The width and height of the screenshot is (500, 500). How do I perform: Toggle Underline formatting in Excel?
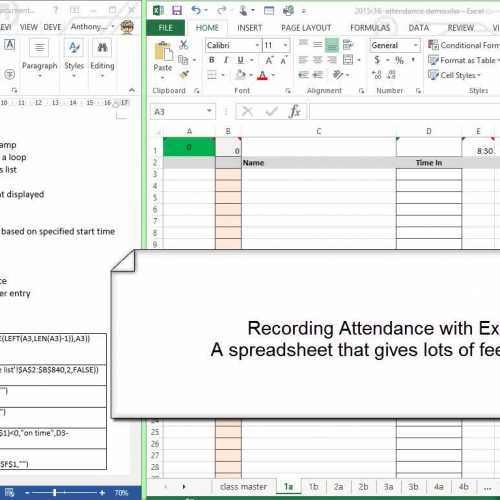(x=240, y=60)
